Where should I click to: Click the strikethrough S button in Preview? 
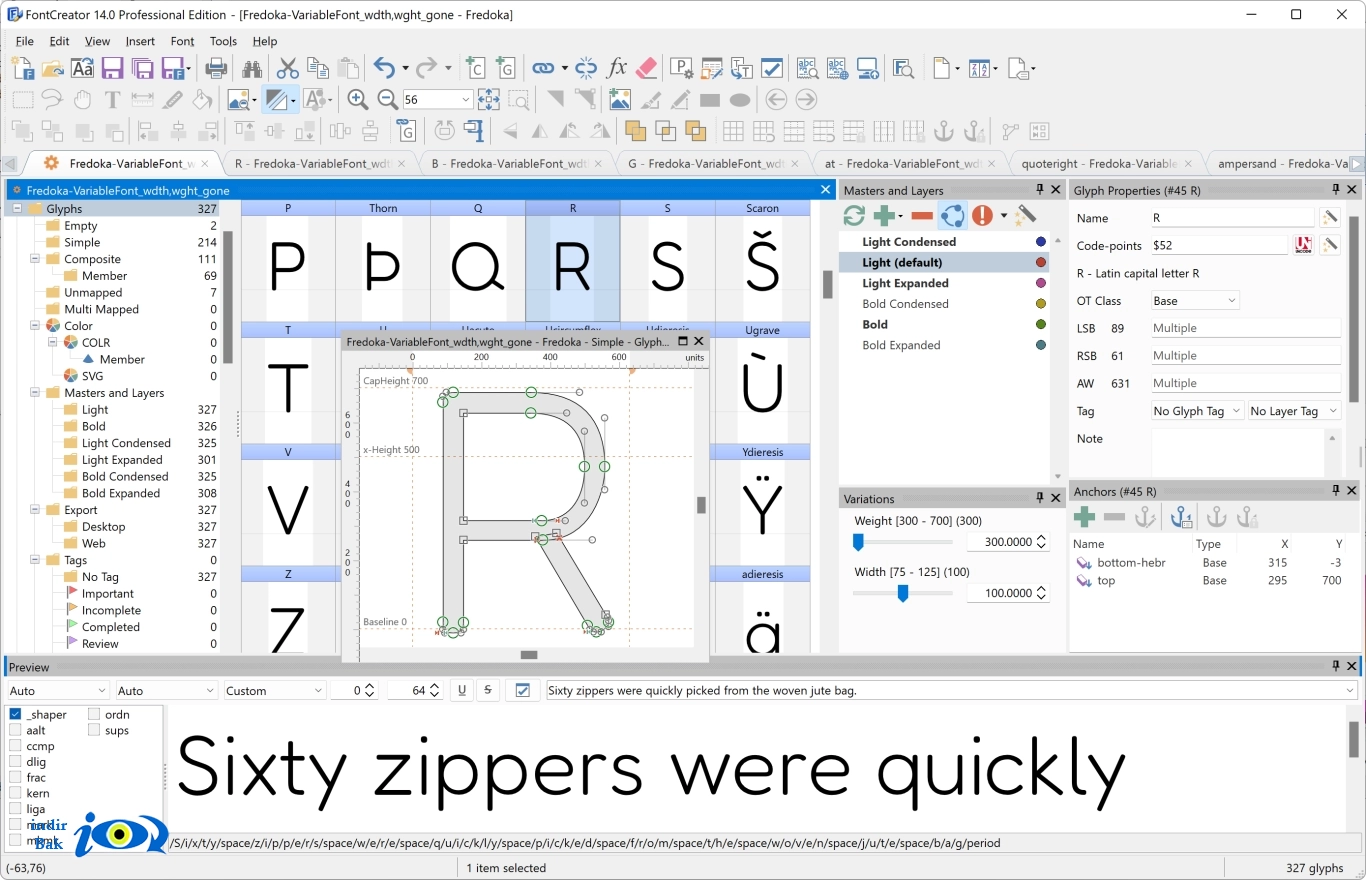point(487,690)
